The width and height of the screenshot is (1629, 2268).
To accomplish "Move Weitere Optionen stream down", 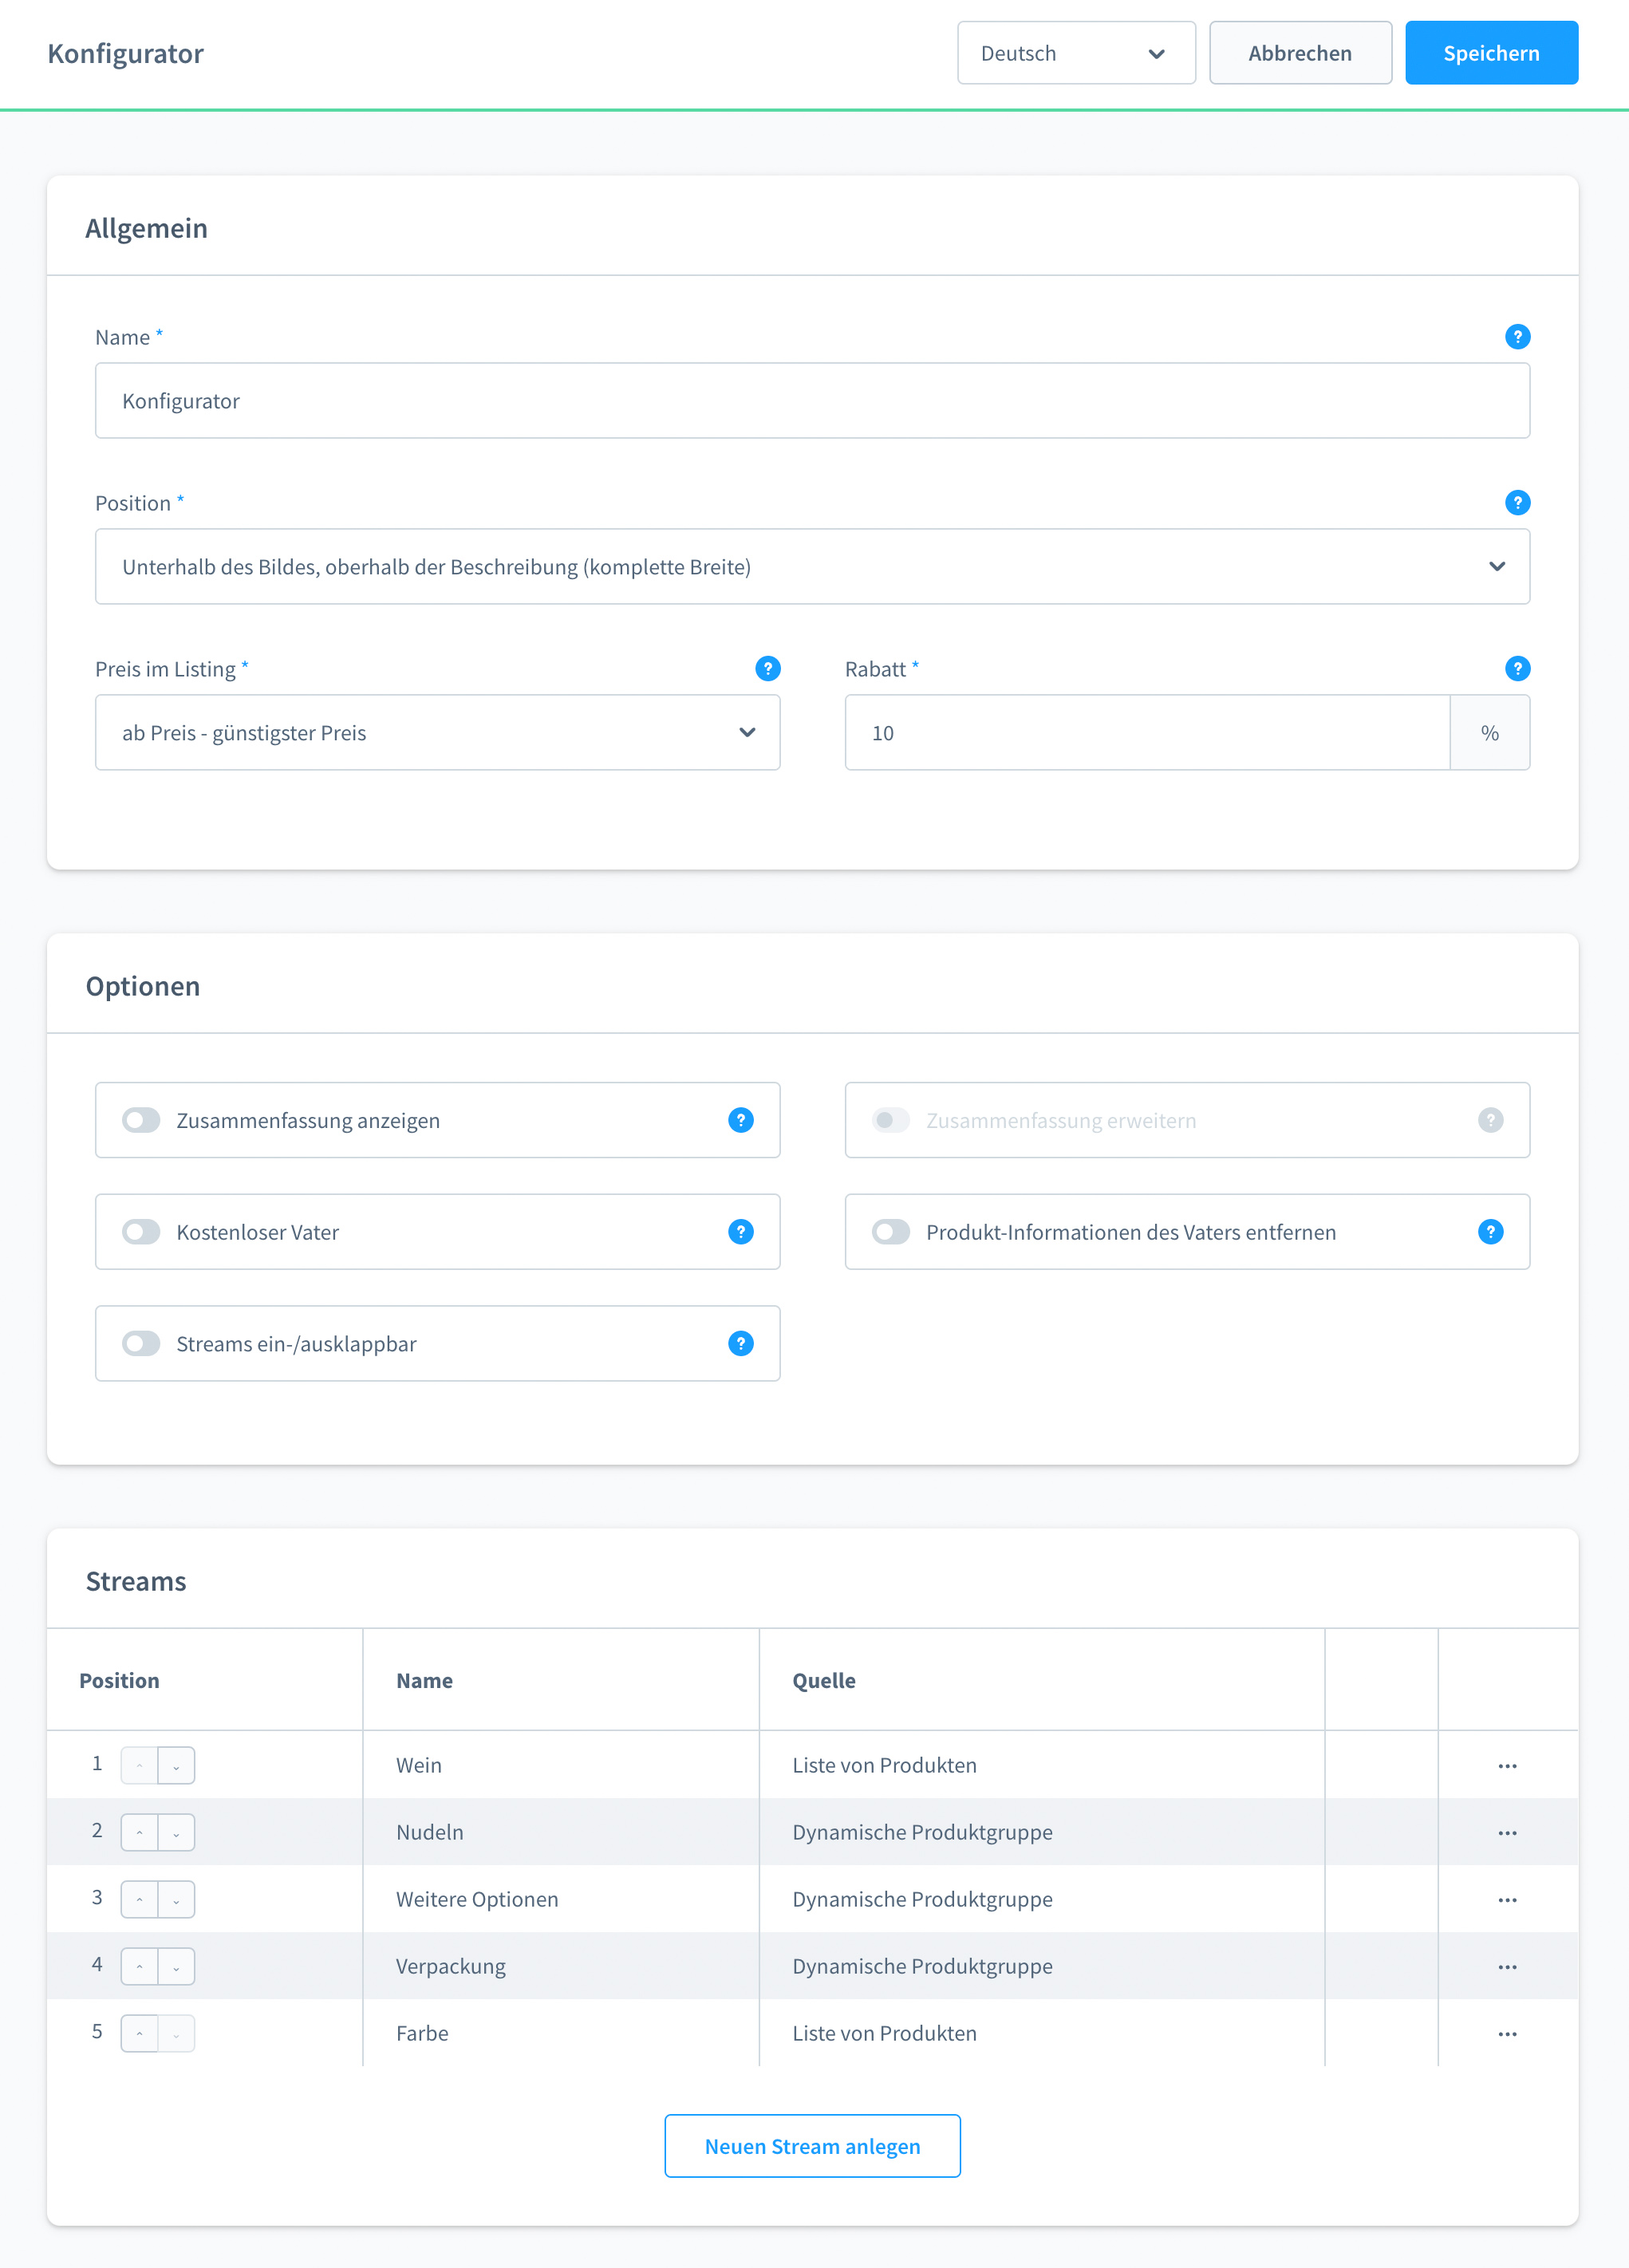I will pos(176,1900).
